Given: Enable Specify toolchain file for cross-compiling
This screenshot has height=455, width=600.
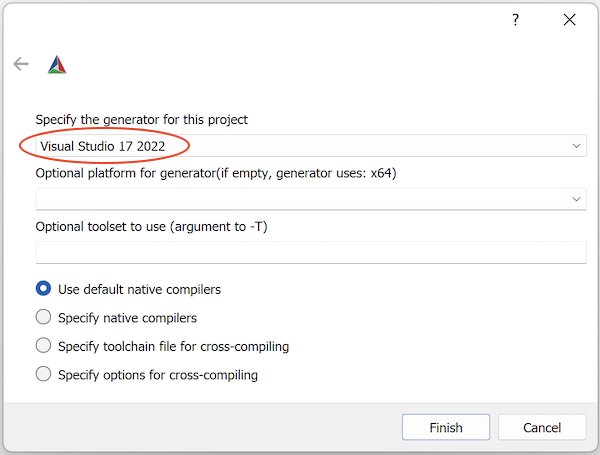Looking at the screenshot, I should [x=43, y=346].
